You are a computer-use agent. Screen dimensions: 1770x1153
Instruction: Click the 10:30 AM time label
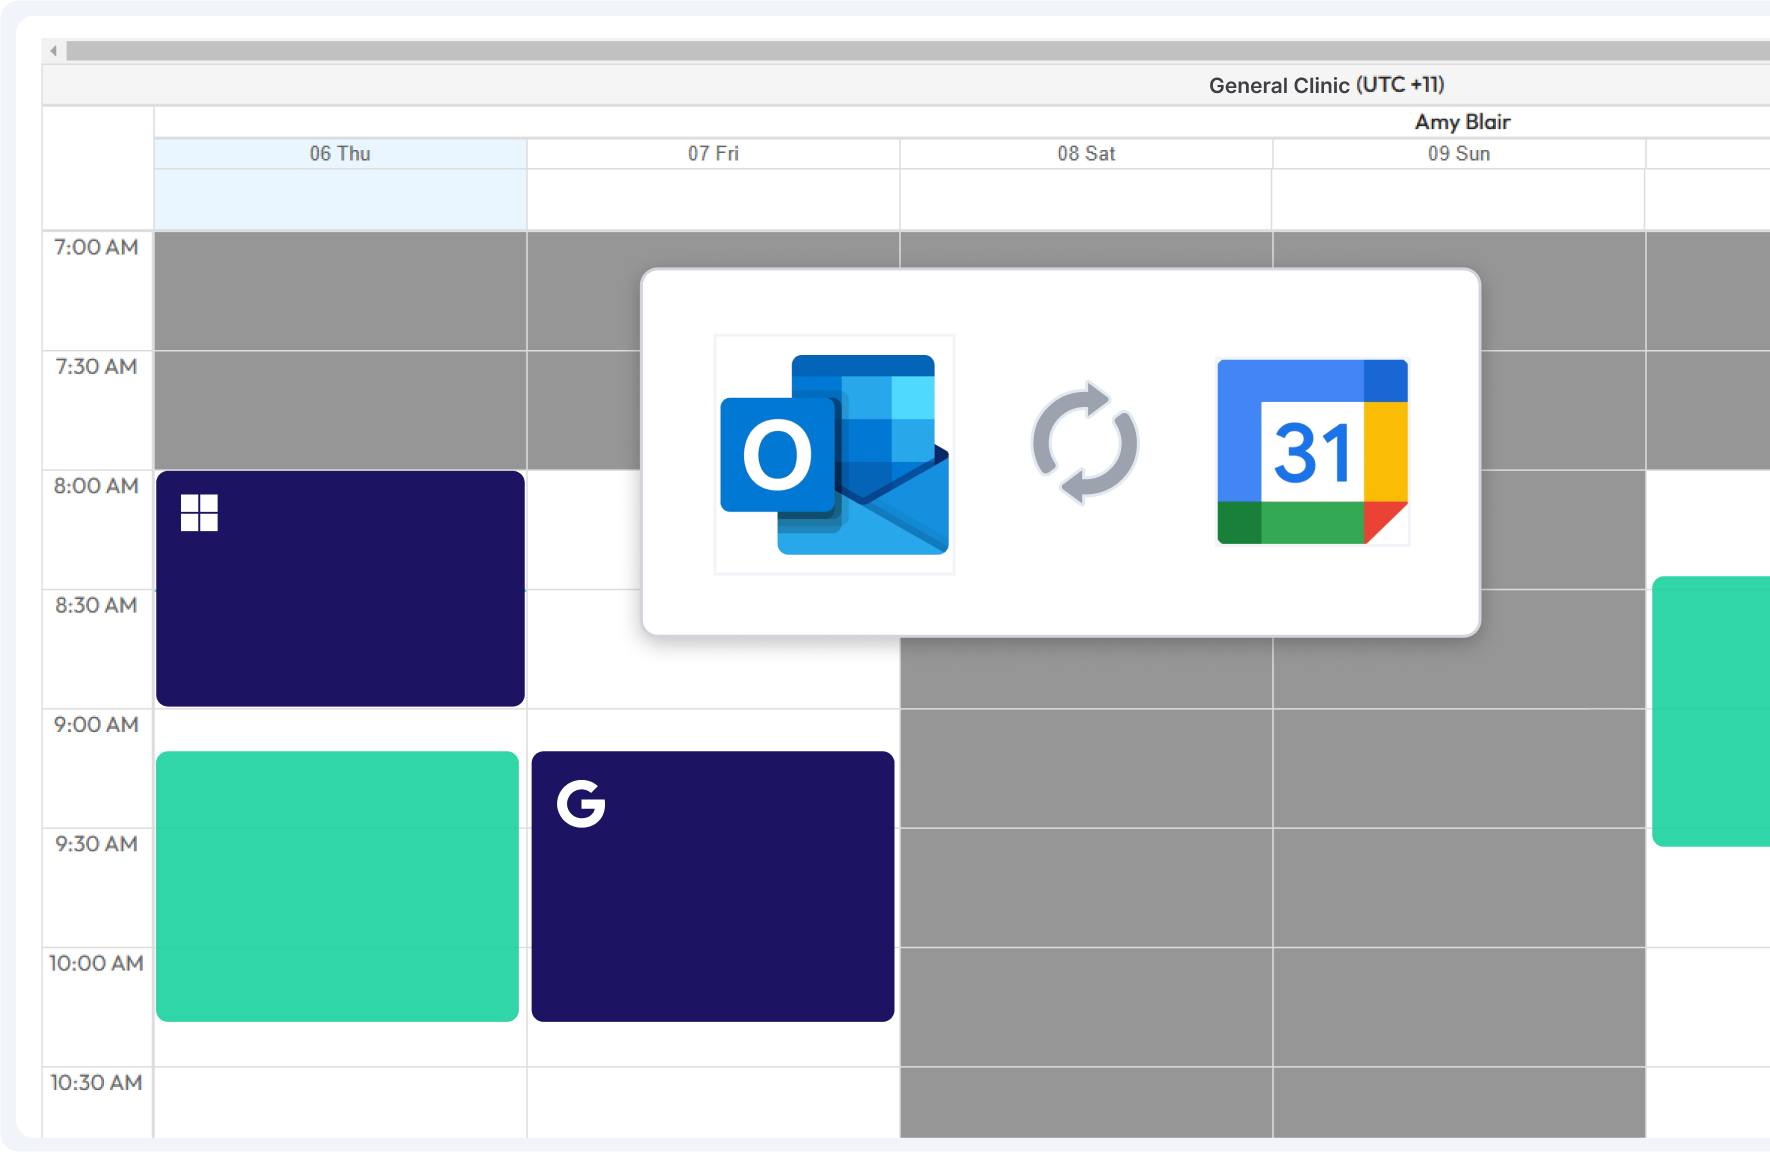click(96, 1082)
